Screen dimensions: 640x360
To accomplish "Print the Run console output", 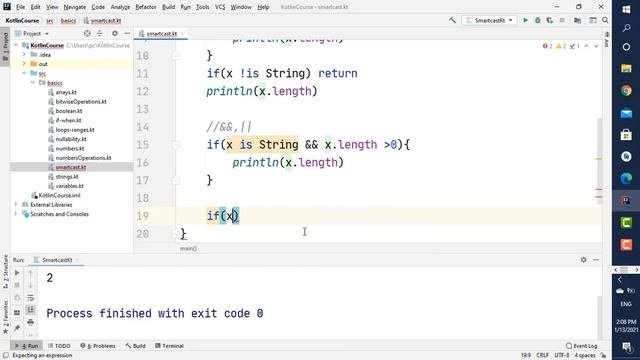I will (x=31, y=322).
